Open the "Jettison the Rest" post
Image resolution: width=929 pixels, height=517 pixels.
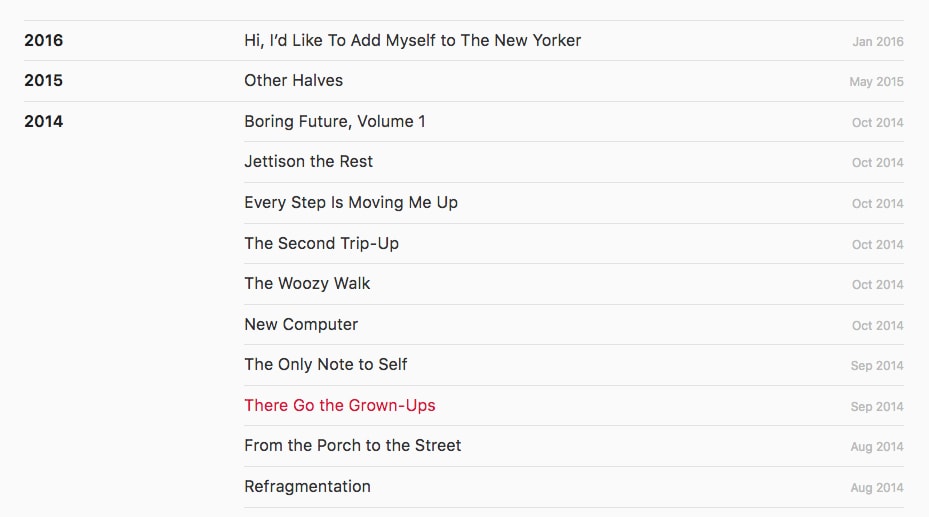coord(308,162)
